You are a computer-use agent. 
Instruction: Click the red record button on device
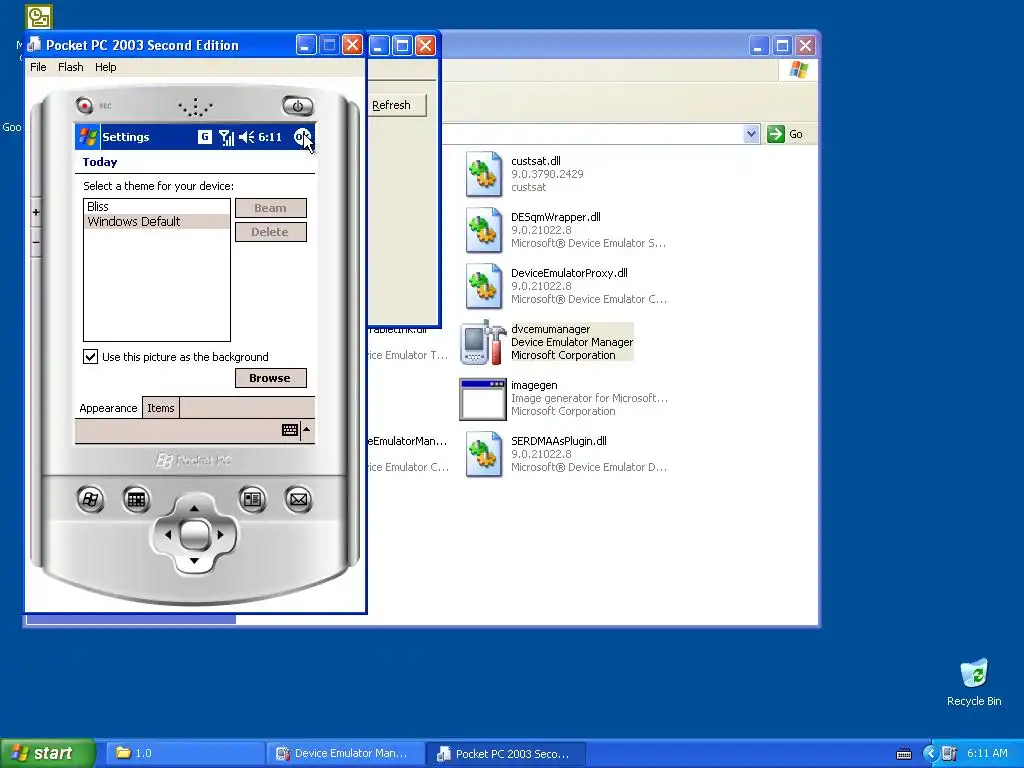(84, 105)
